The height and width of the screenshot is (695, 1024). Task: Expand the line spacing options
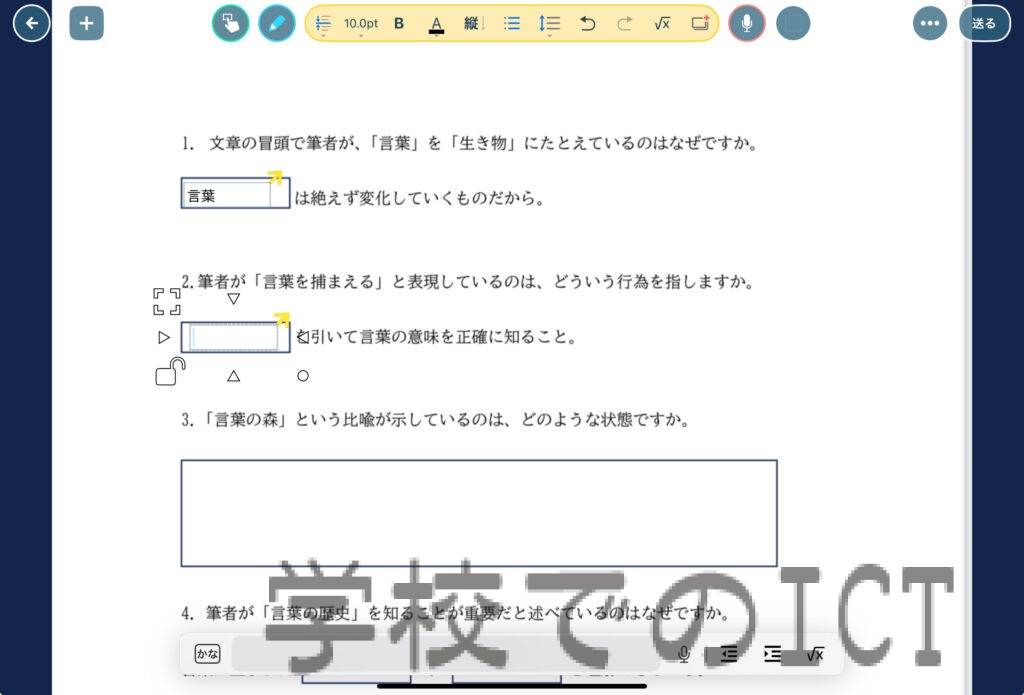pyautogui.click(x=549, y=24)
